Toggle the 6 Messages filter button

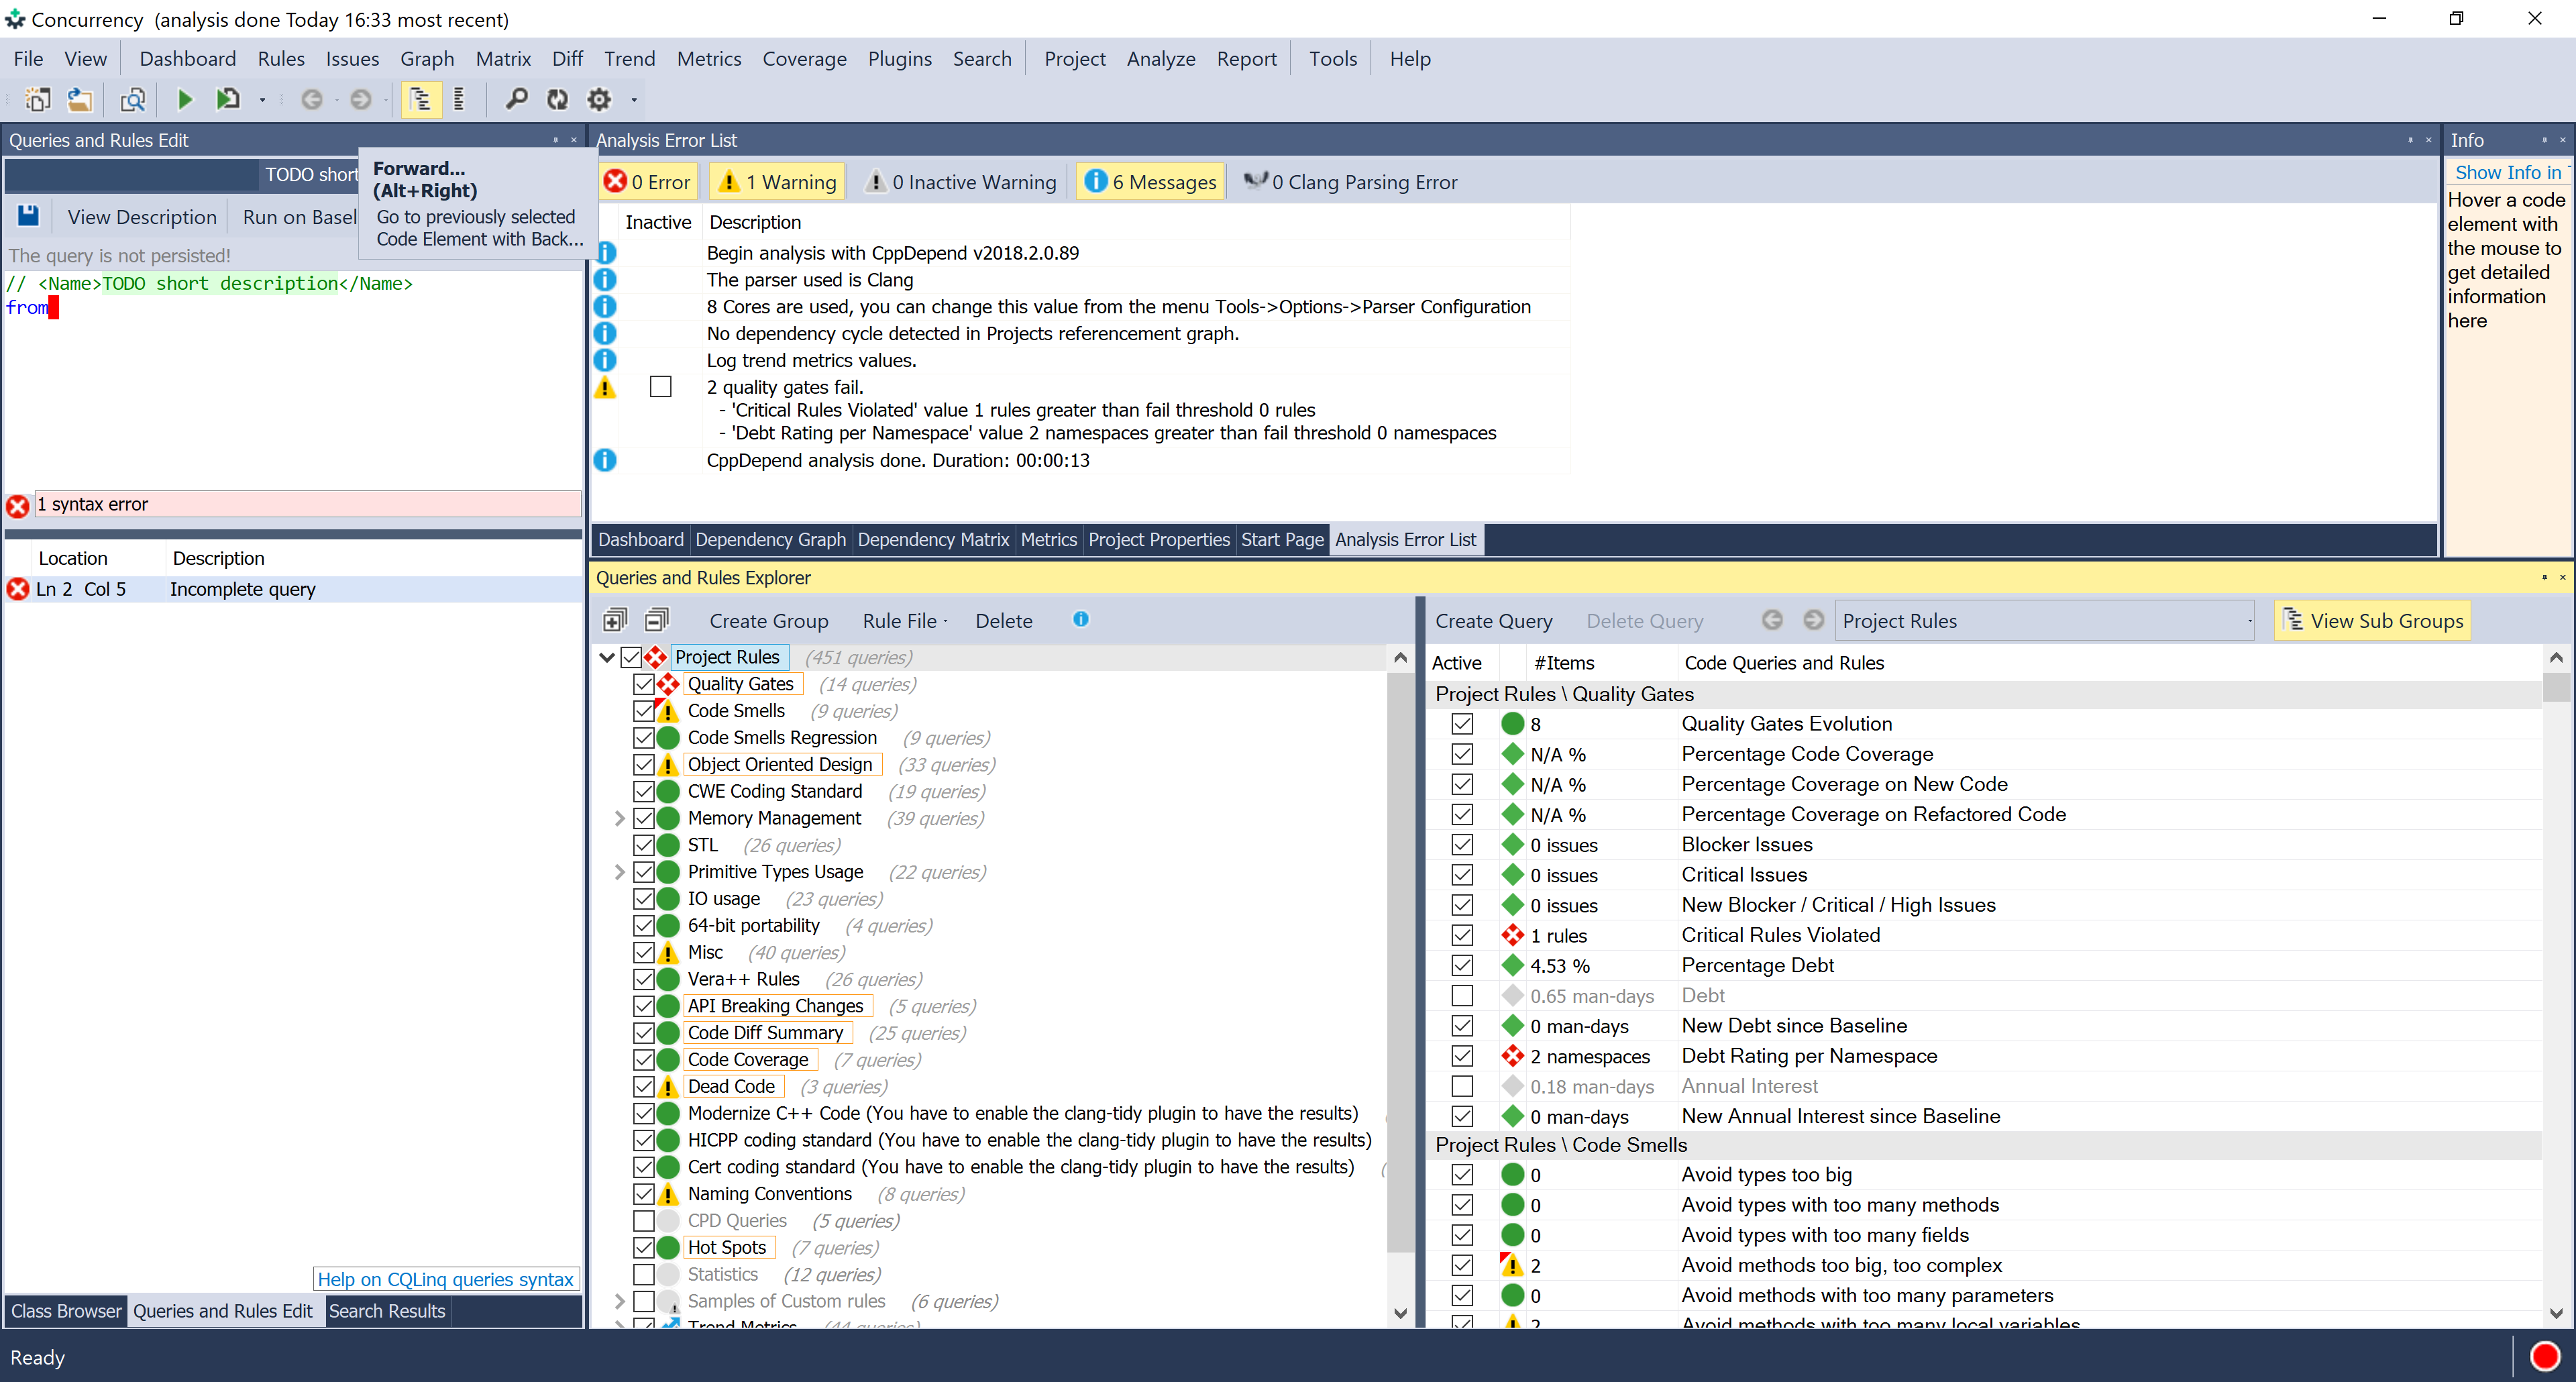click(1150, 182)
